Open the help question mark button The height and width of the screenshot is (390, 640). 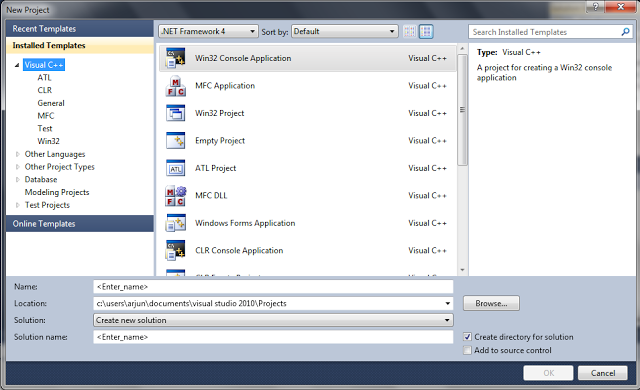[596, 7]
